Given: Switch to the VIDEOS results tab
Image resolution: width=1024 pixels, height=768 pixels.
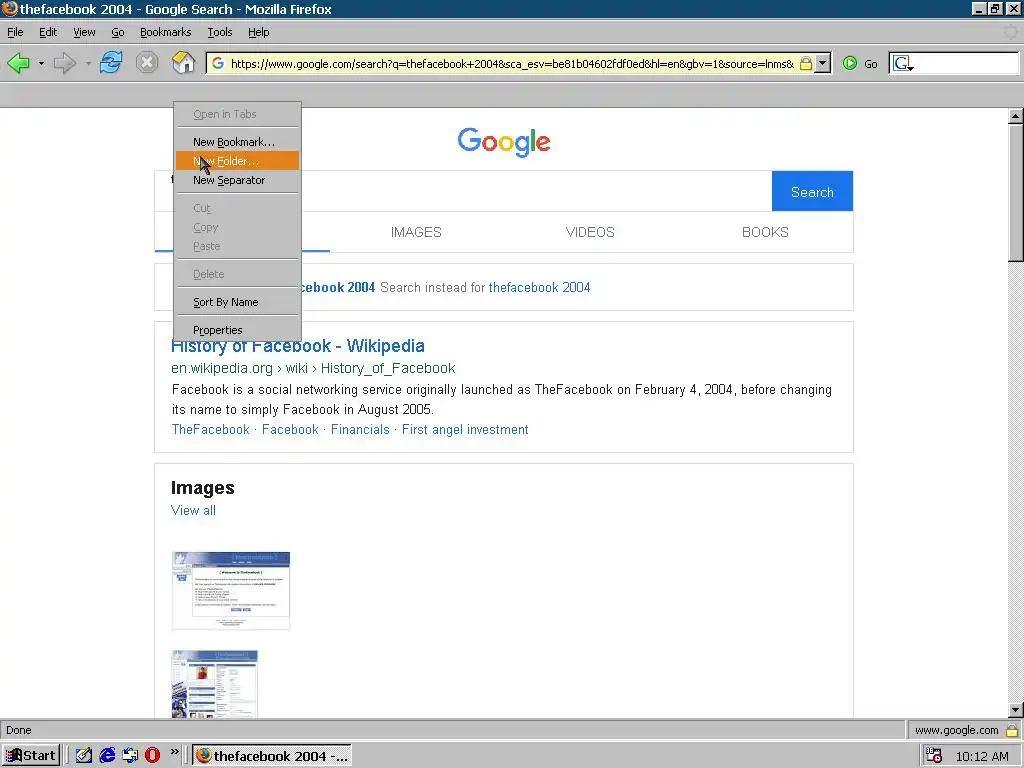Looking at the screenshot, I should pyautogui.click(x=590, y=232).
